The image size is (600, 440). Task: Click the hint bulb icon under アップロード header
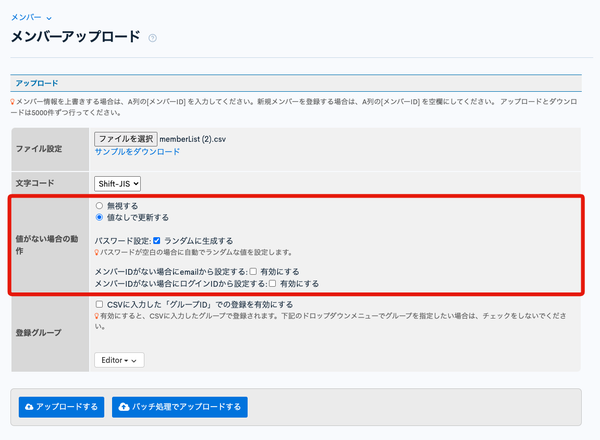pos(13,102)
